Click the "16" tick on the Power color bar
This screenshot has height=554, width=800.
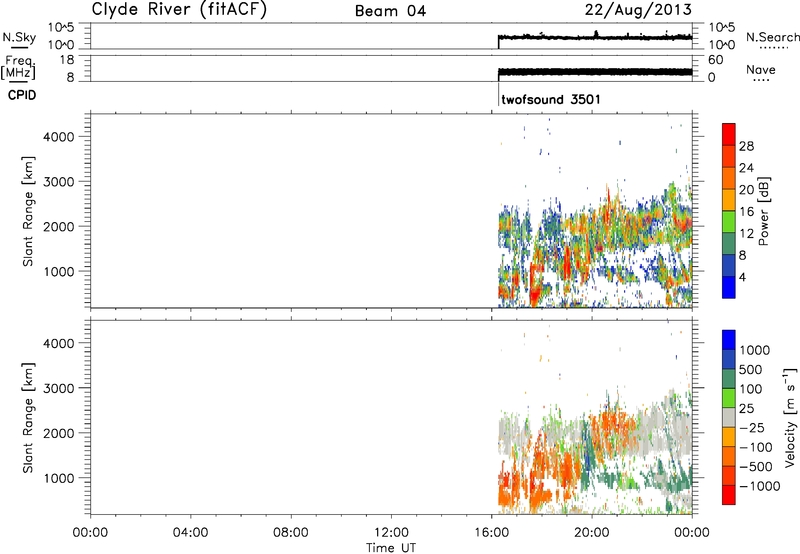click(x=746, y=211)
